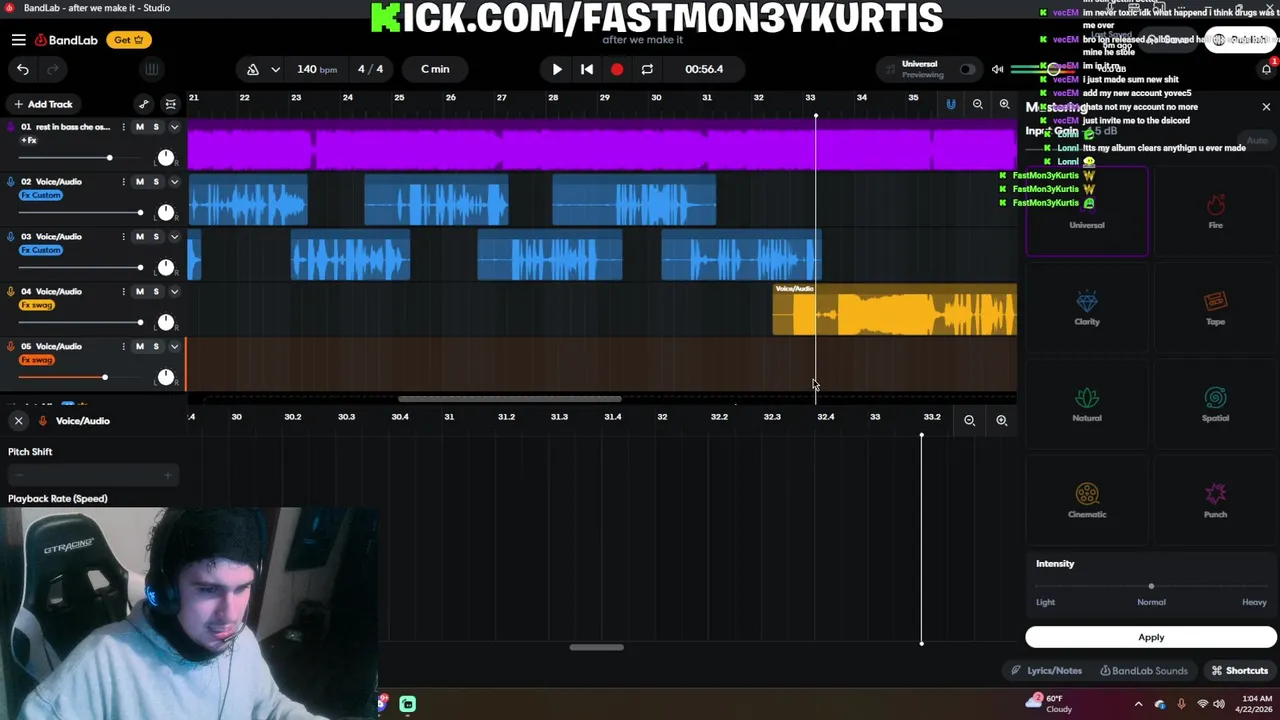Screen dimensions: 1280x720
Task: Collapse all tracks using the track height icon
Action: tap(171, 104)
